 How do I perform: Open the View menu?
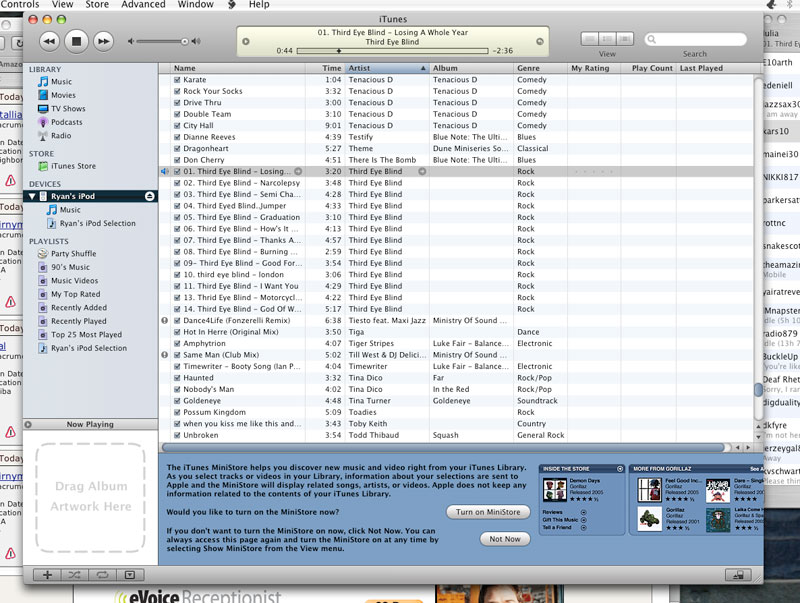coord(62,5)
